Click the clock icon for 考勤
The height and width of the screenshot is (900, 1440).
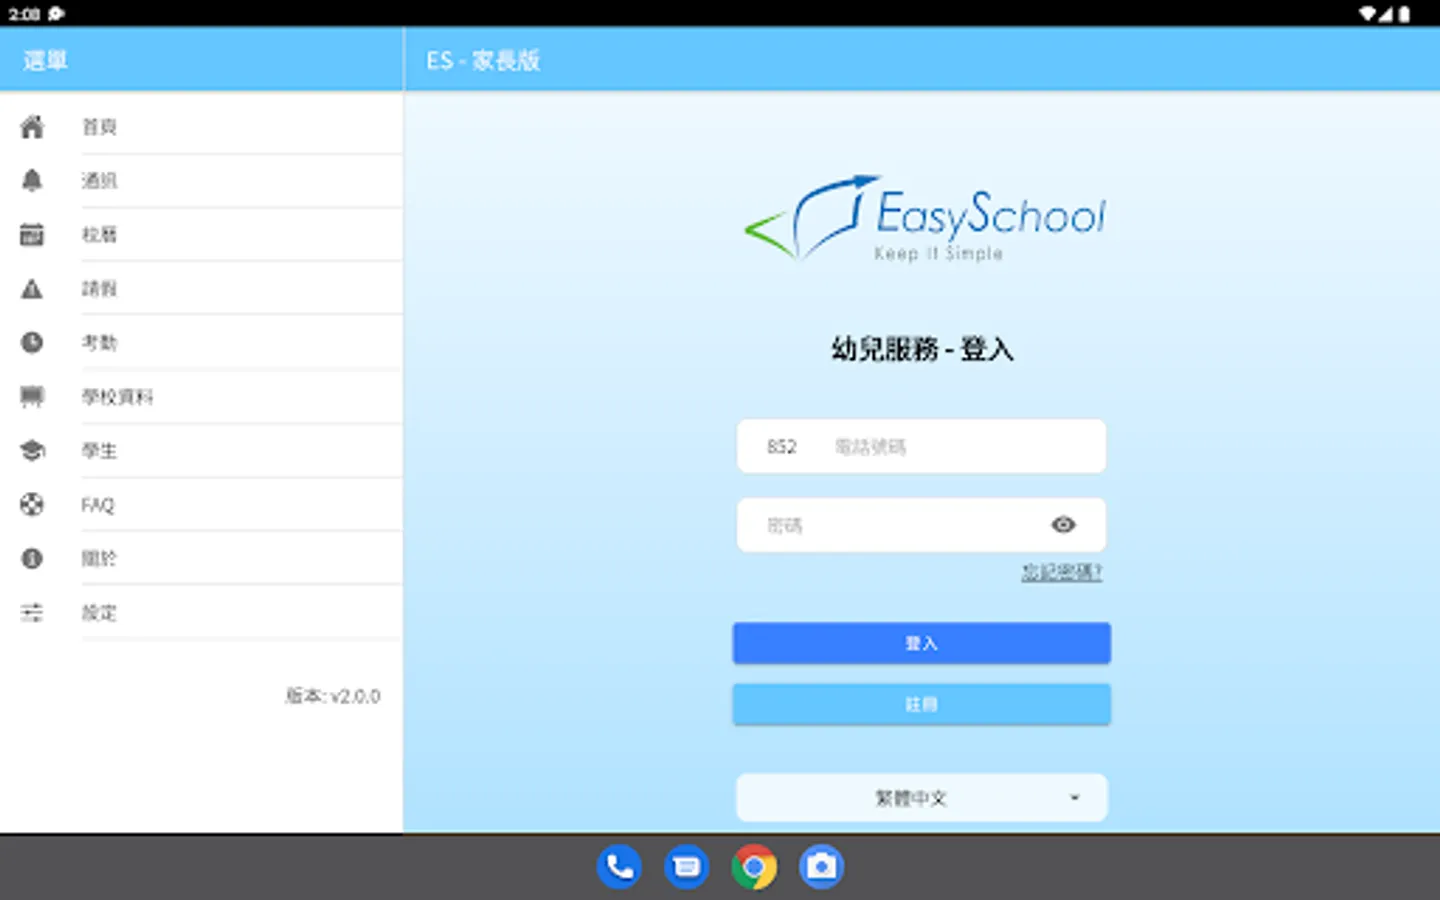pos(32,343)
